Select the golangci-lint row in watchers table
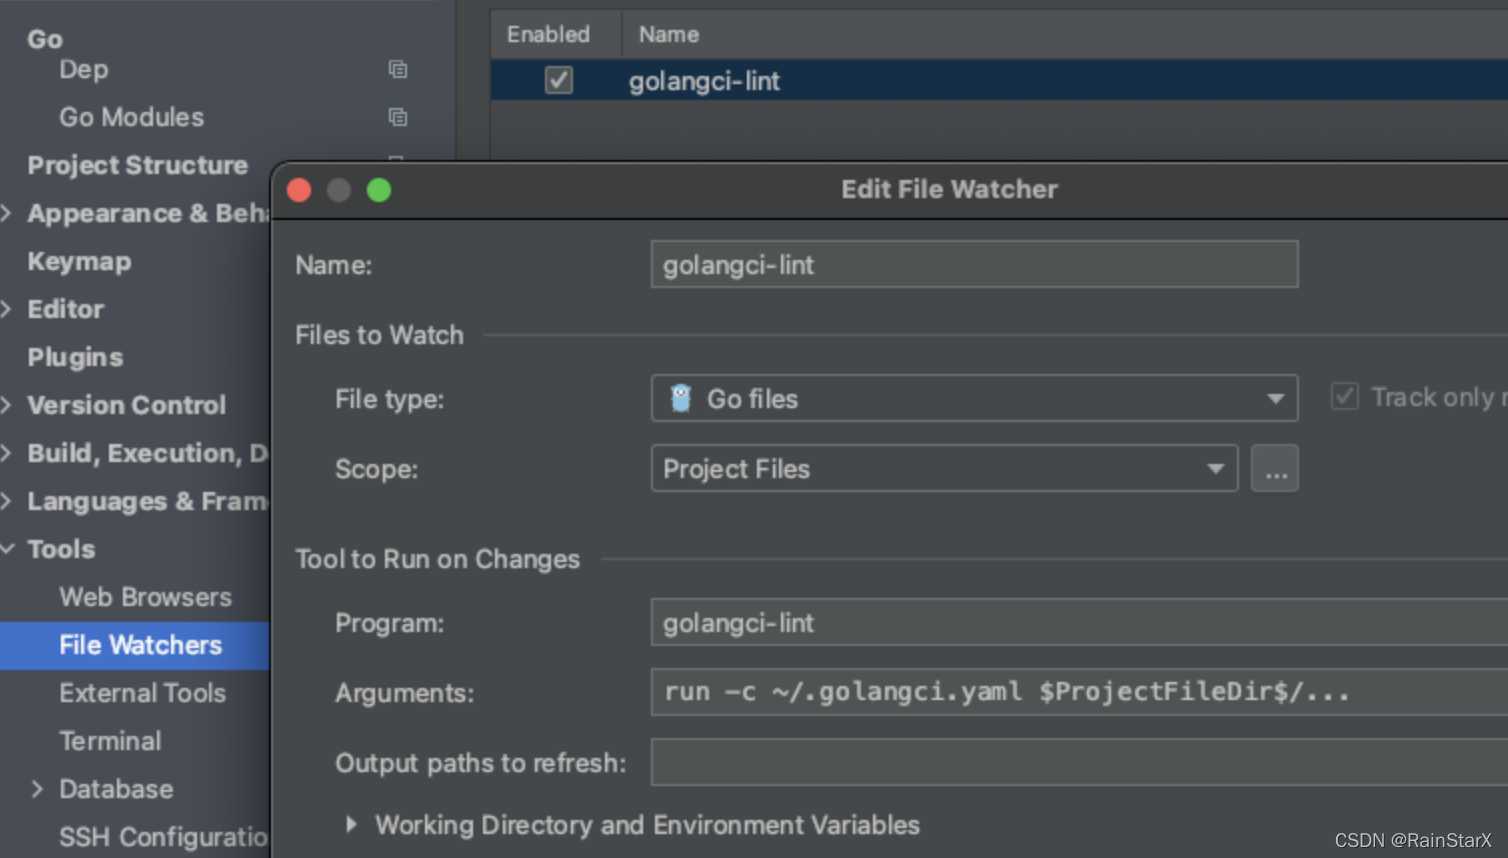Viewport: 1508px width, 858px height. tap(999, 80)
